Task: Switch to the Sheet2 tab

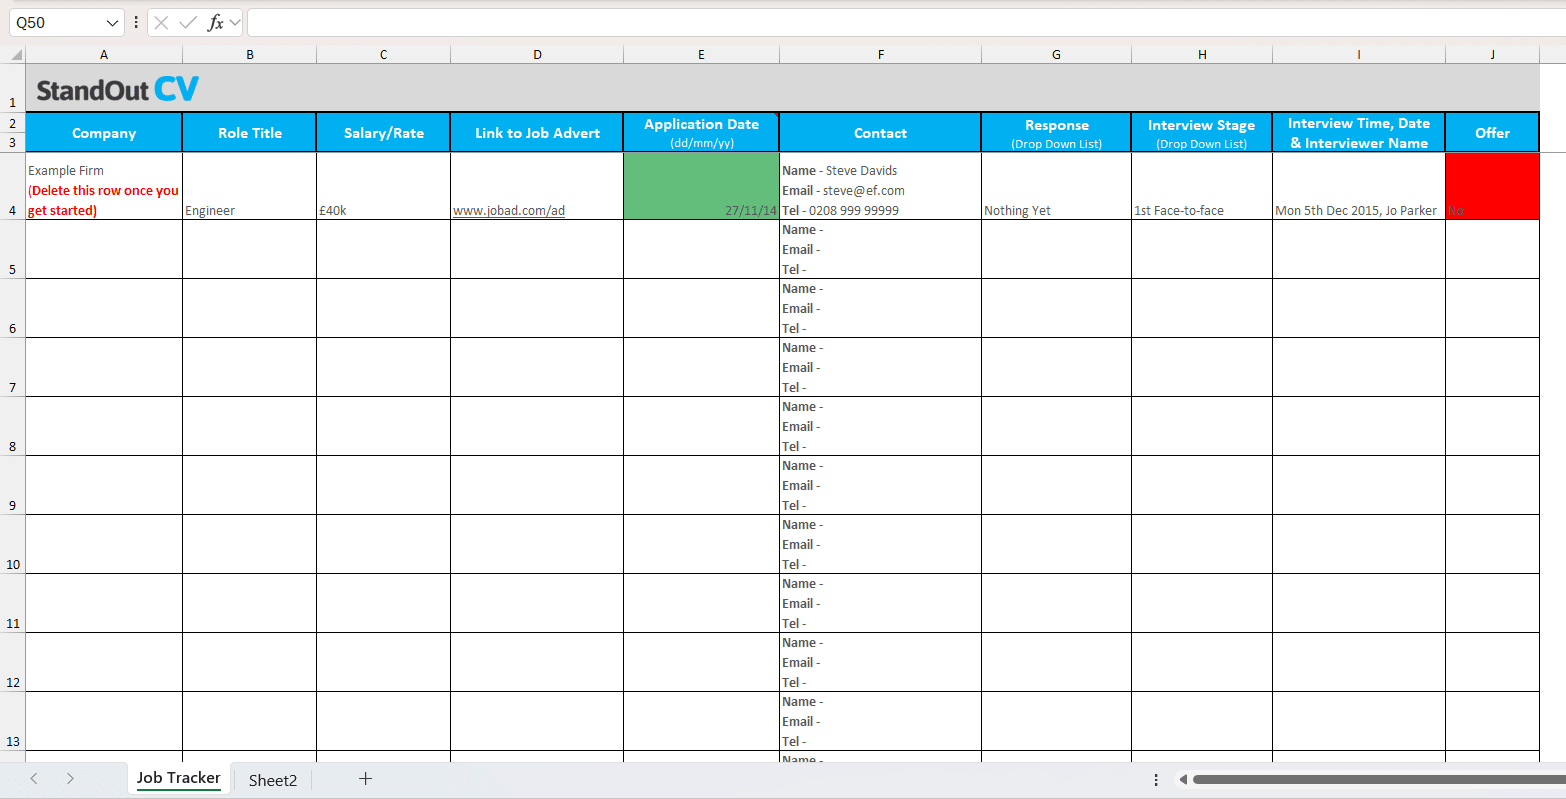Action: pos(271,778)
